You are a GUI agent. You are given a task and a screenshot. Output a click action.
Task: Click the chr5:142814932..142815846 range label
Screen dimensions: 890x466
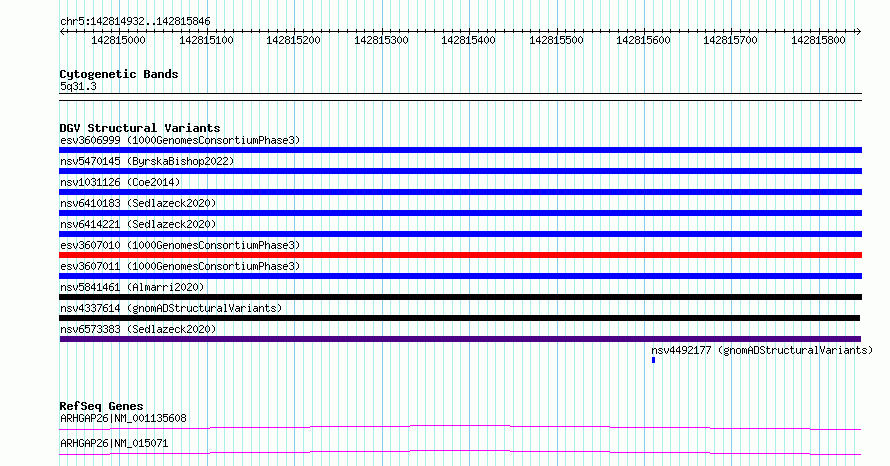(135, 22)
